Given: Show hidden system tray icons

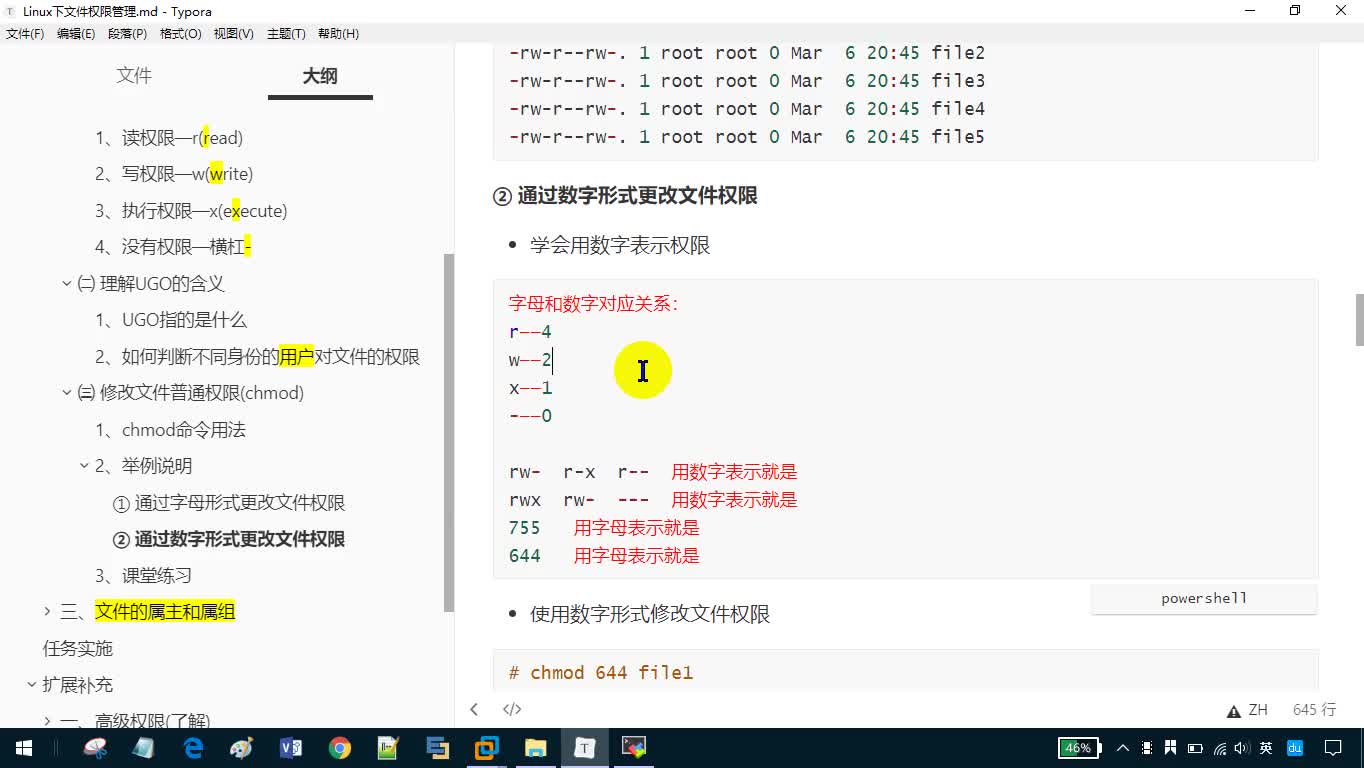Looking at the screenshot, I should pos(1123,748).
